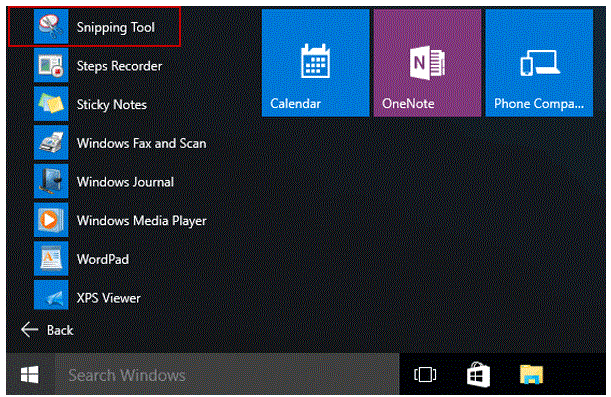Open the WordPad icon
The width and height of the screenshot is (611, 397).
[51, 258]
